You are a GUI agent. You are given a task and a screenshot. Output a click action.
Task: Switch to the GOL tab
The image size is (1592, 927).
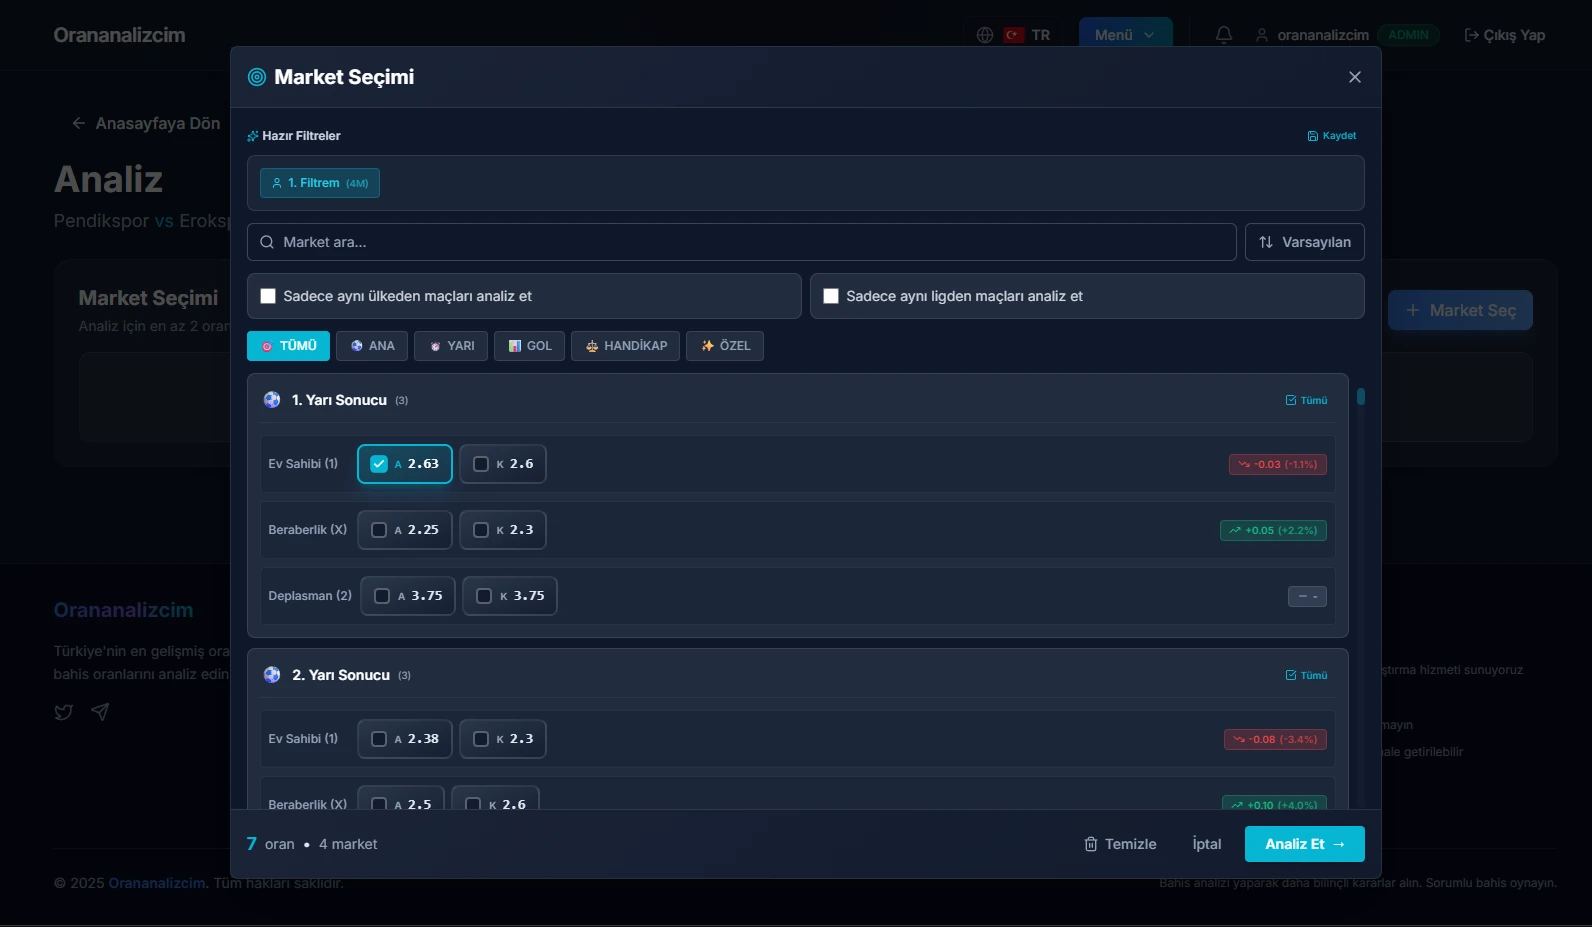529,346
